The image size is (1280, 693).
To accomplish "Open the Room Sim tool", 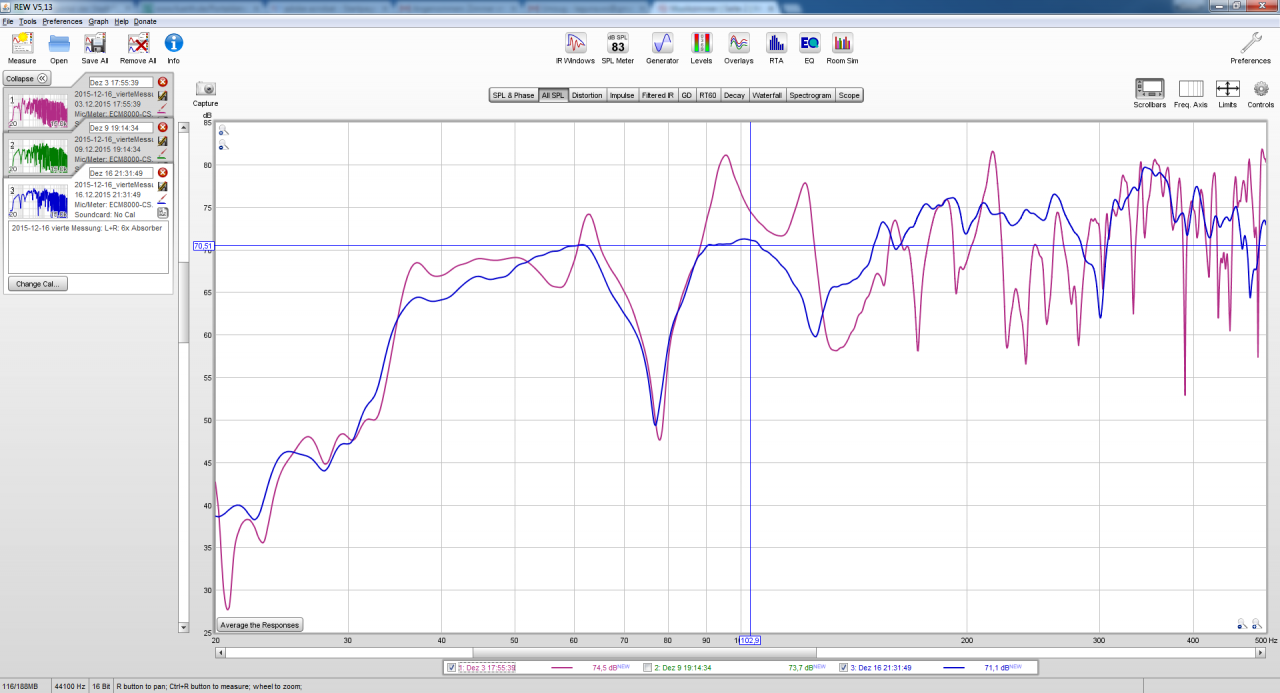I will click(843, 43).
